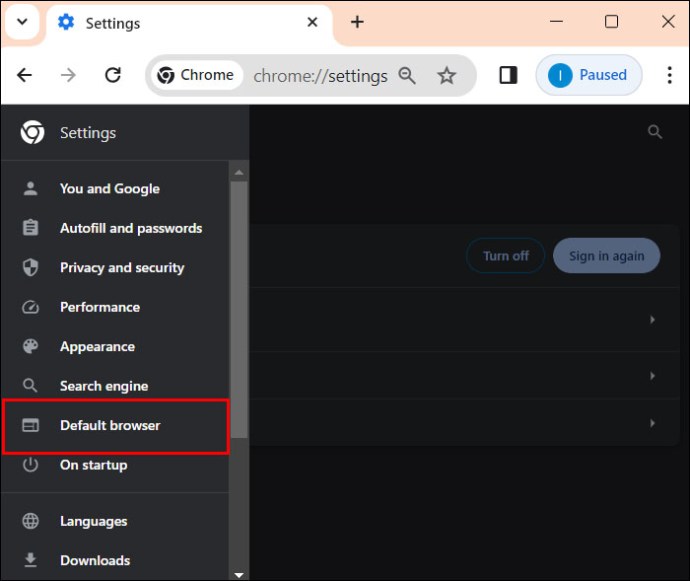Viewport: 690px width, 581px height.
Task: Open On startup settings section
Action: tap(115, 465)
